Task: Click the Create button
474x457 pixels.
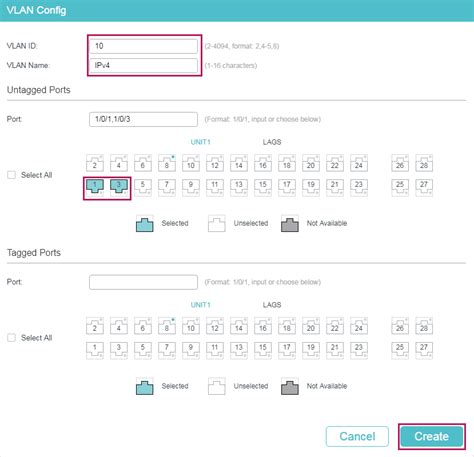Action: pos(432,436)
